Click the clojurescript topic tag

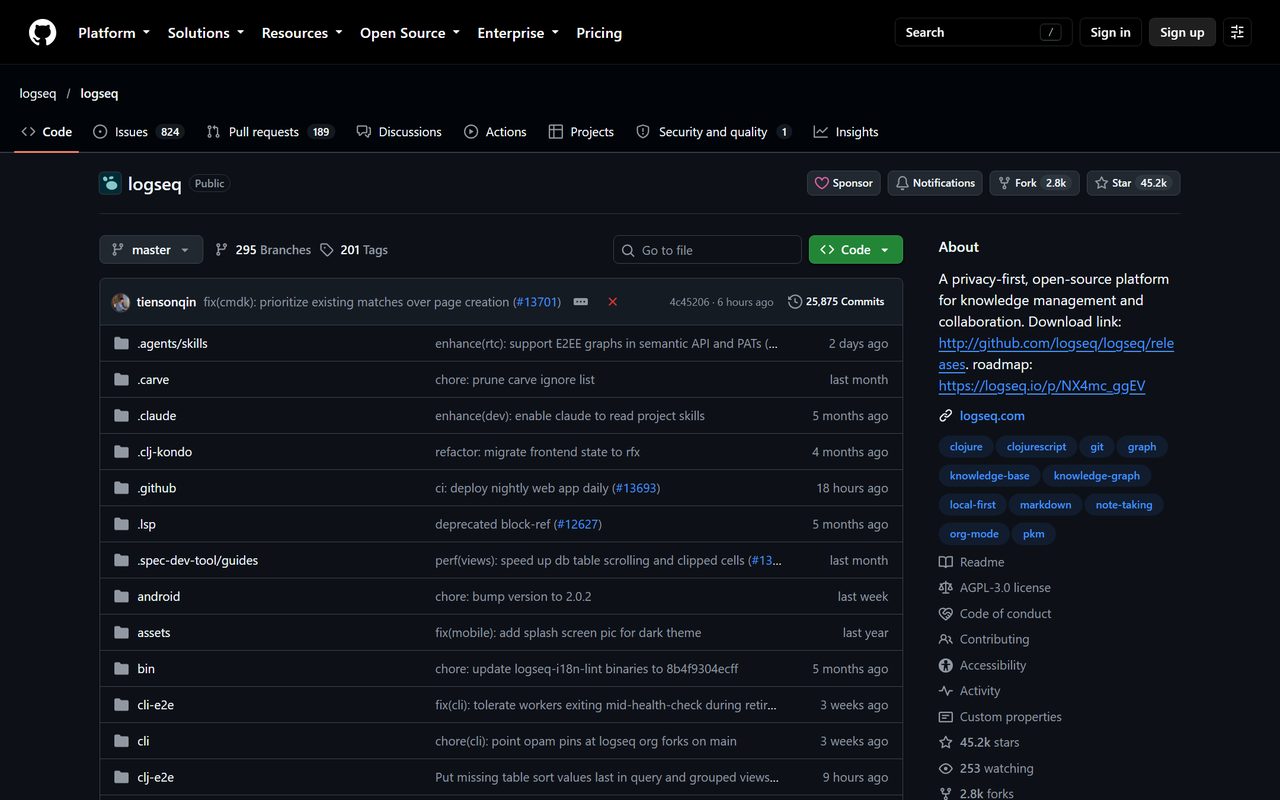click(x=1036, y=447)
